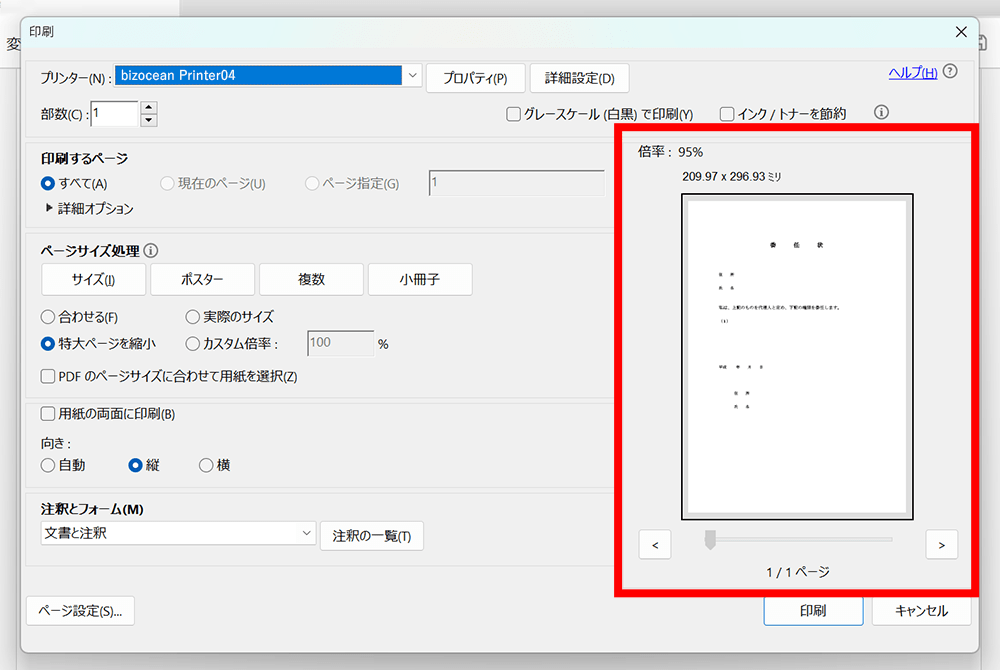Click the ink/toner saving info icon

(881, 113)
